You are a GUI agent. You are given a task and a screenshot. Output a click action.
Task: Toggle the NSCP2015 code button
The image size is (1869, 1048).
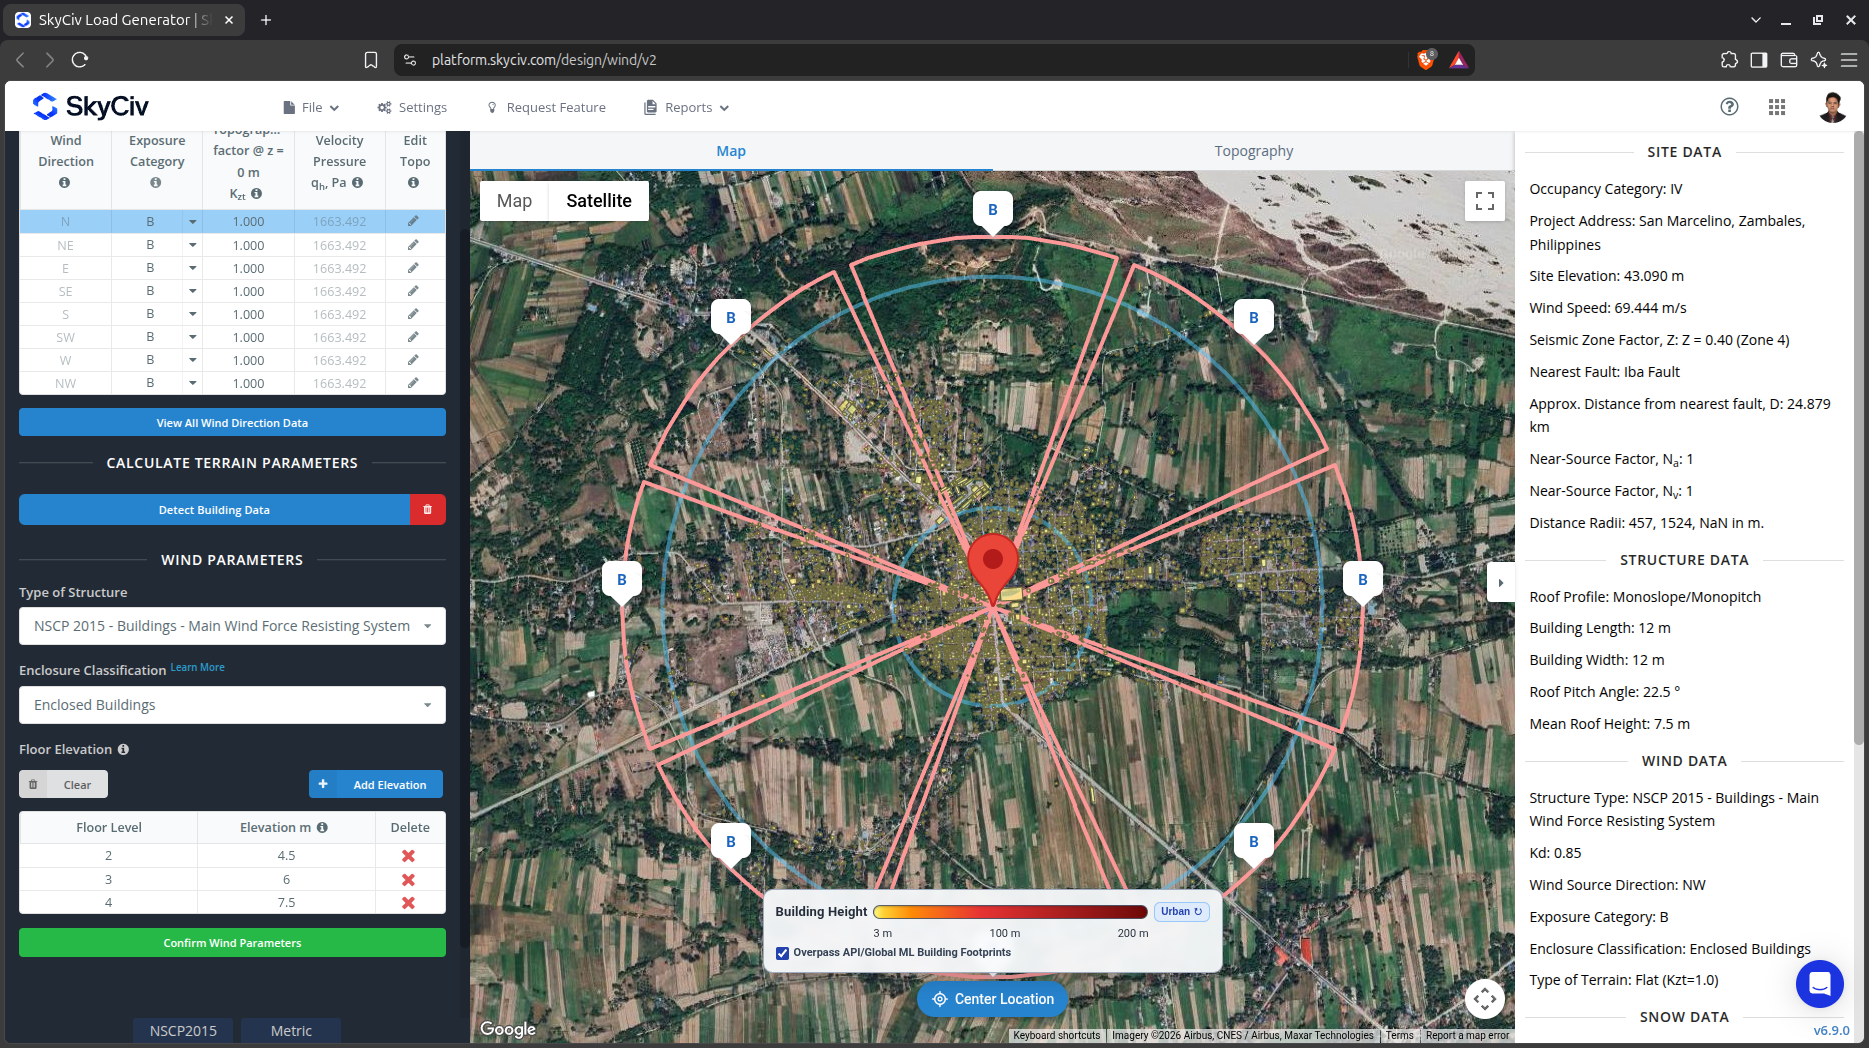point(183,1031)
